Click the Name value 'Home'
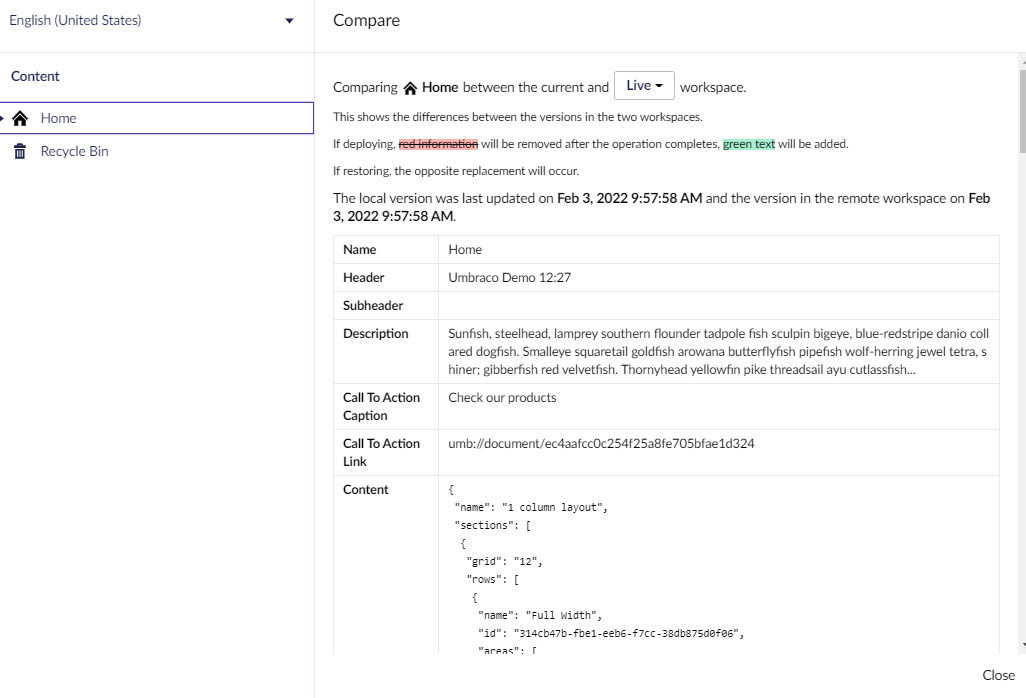The image size is (1026, 698). coord(465,249)
